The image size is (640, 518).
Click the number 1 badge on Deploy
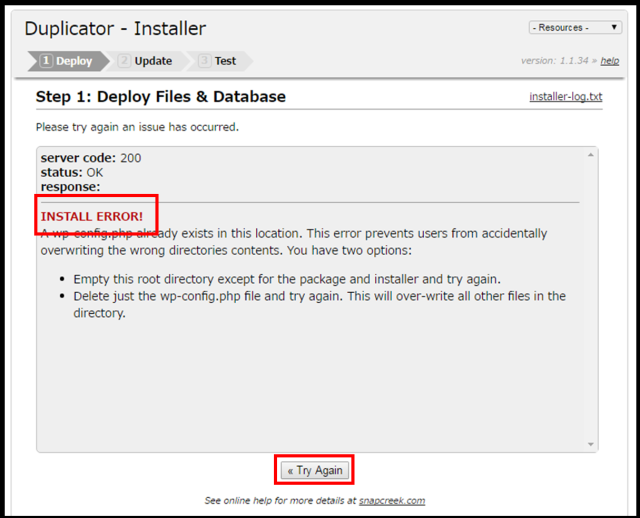(x=46, y=61)
